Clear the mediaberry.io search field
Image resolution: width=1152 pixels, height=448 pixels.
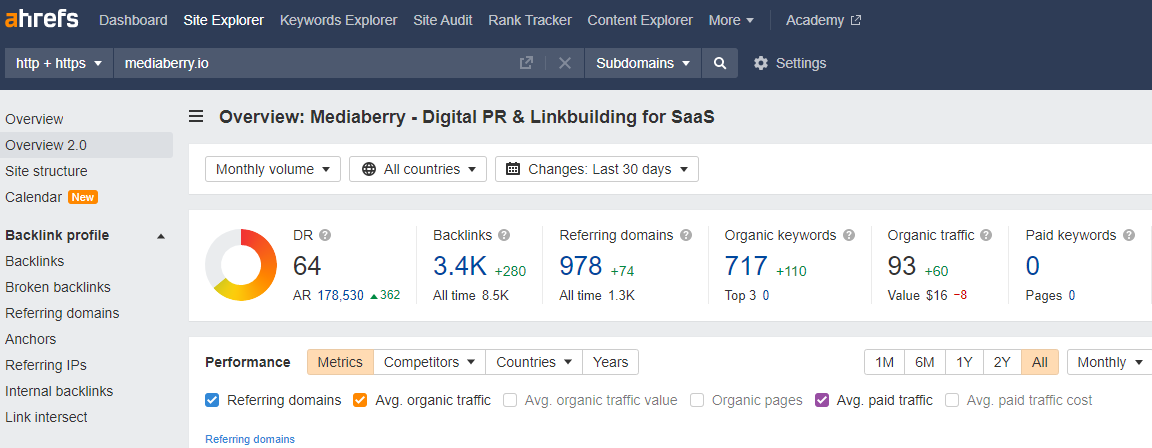pos(565,63)
